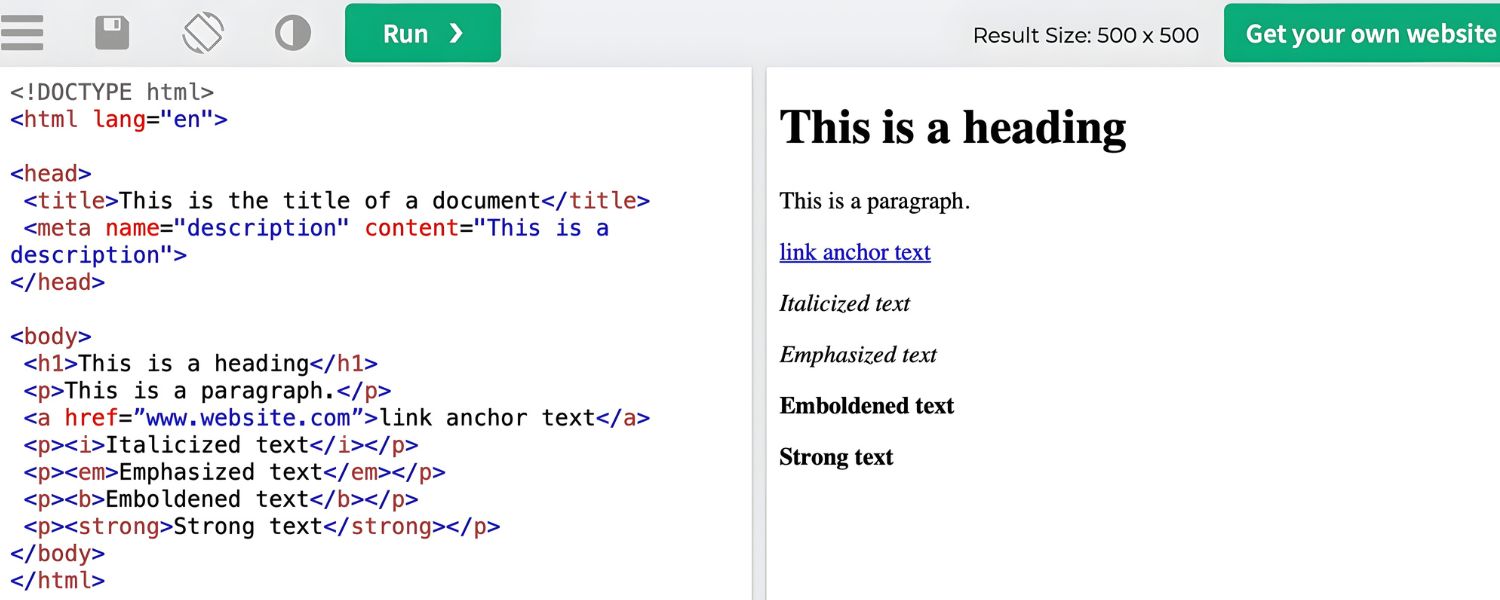Click the Emboldened text paragraph in the preview

pos(866,406)
